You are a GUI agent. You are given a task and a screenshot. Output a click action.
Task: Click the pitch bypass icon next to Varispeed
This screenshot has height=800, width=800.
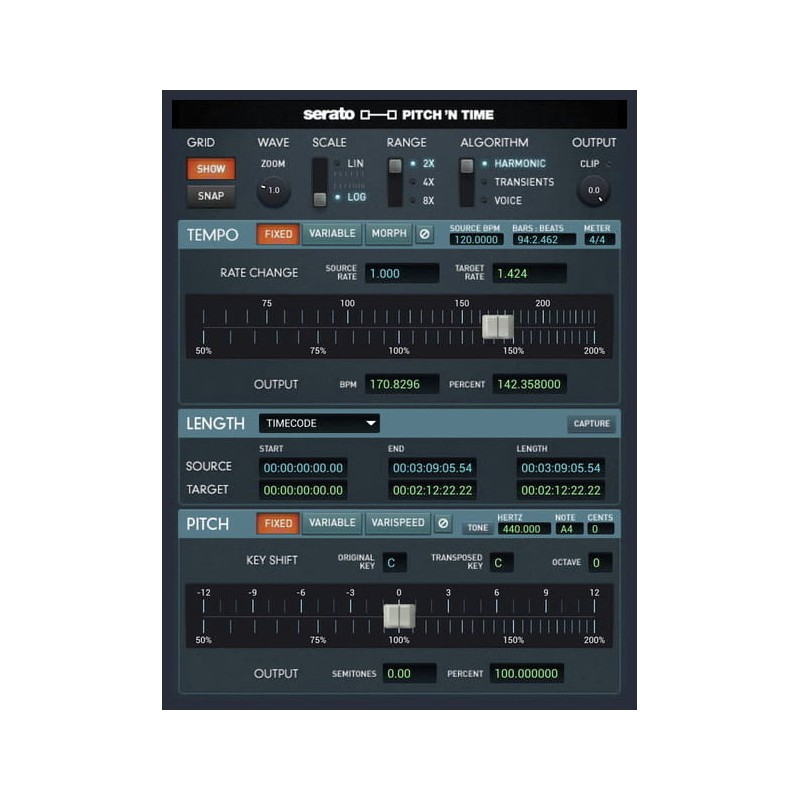pos(442,522)
